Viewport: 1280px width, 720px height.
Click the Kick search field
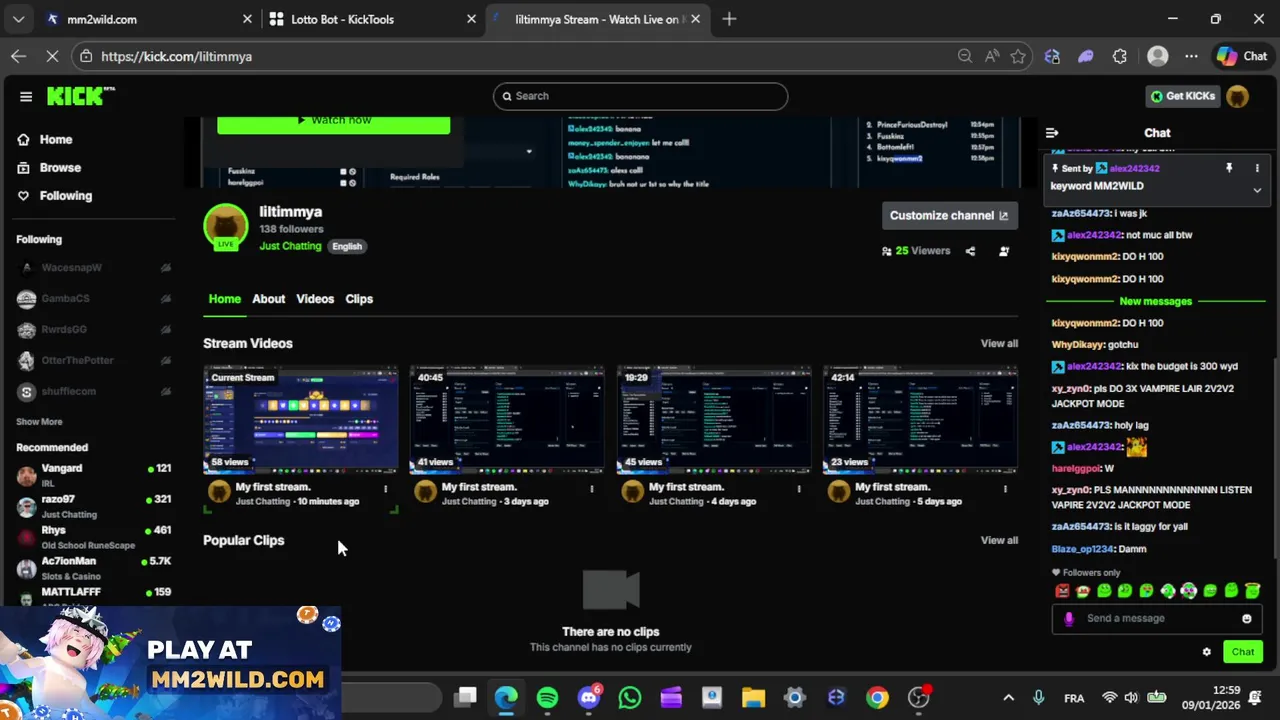pos(640,96)
